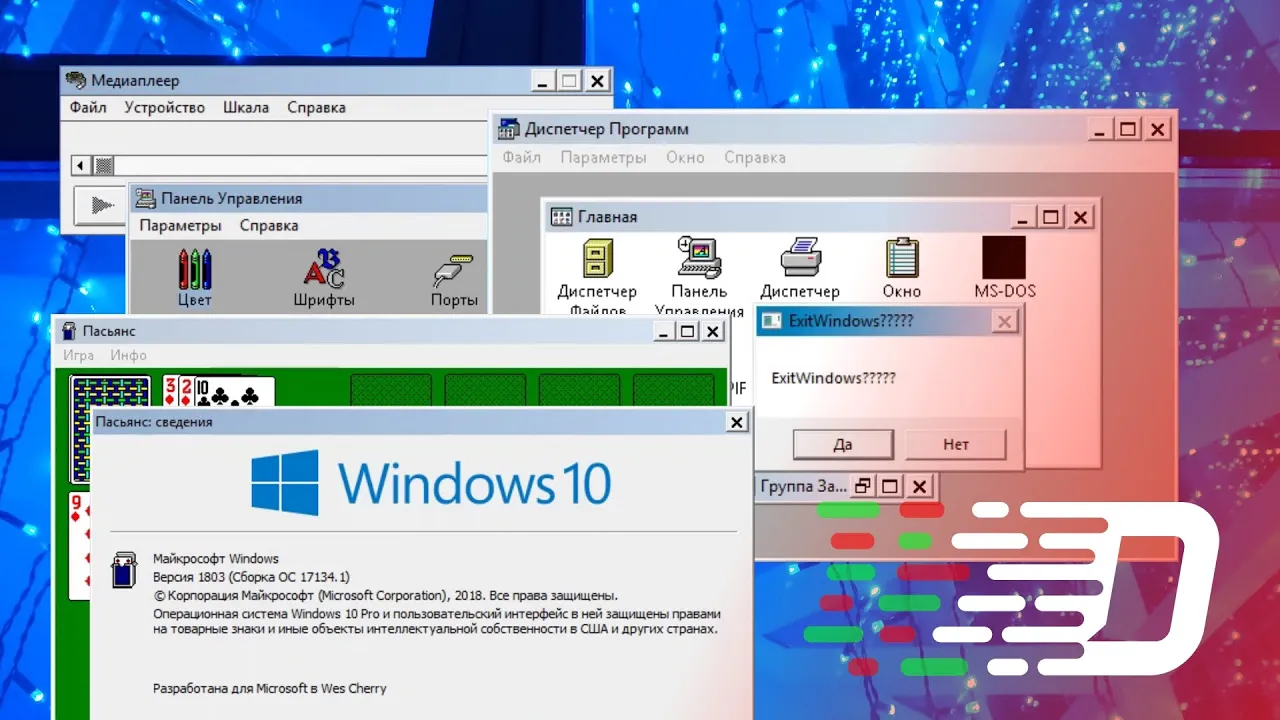Viewport: 1280px width, 720px height.
Task: Click the card deck pile in Пасьянс
Action: click(110, 429)
